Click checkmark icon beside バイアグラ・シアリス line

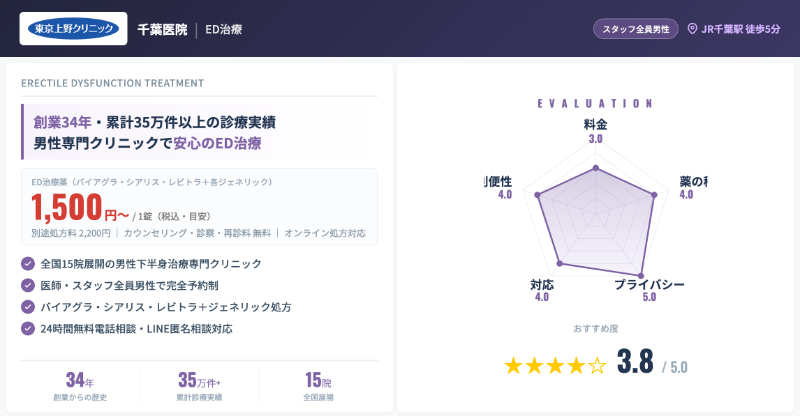[27, 306]
